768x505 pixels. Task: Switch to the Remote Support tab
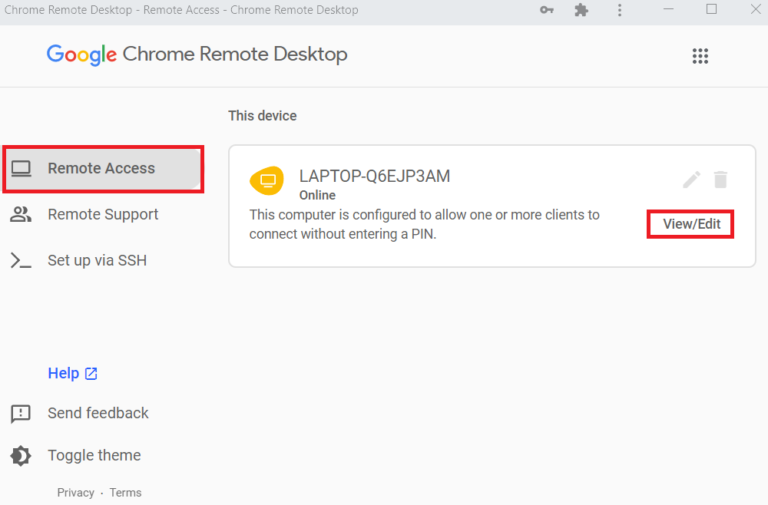point(102,215)
